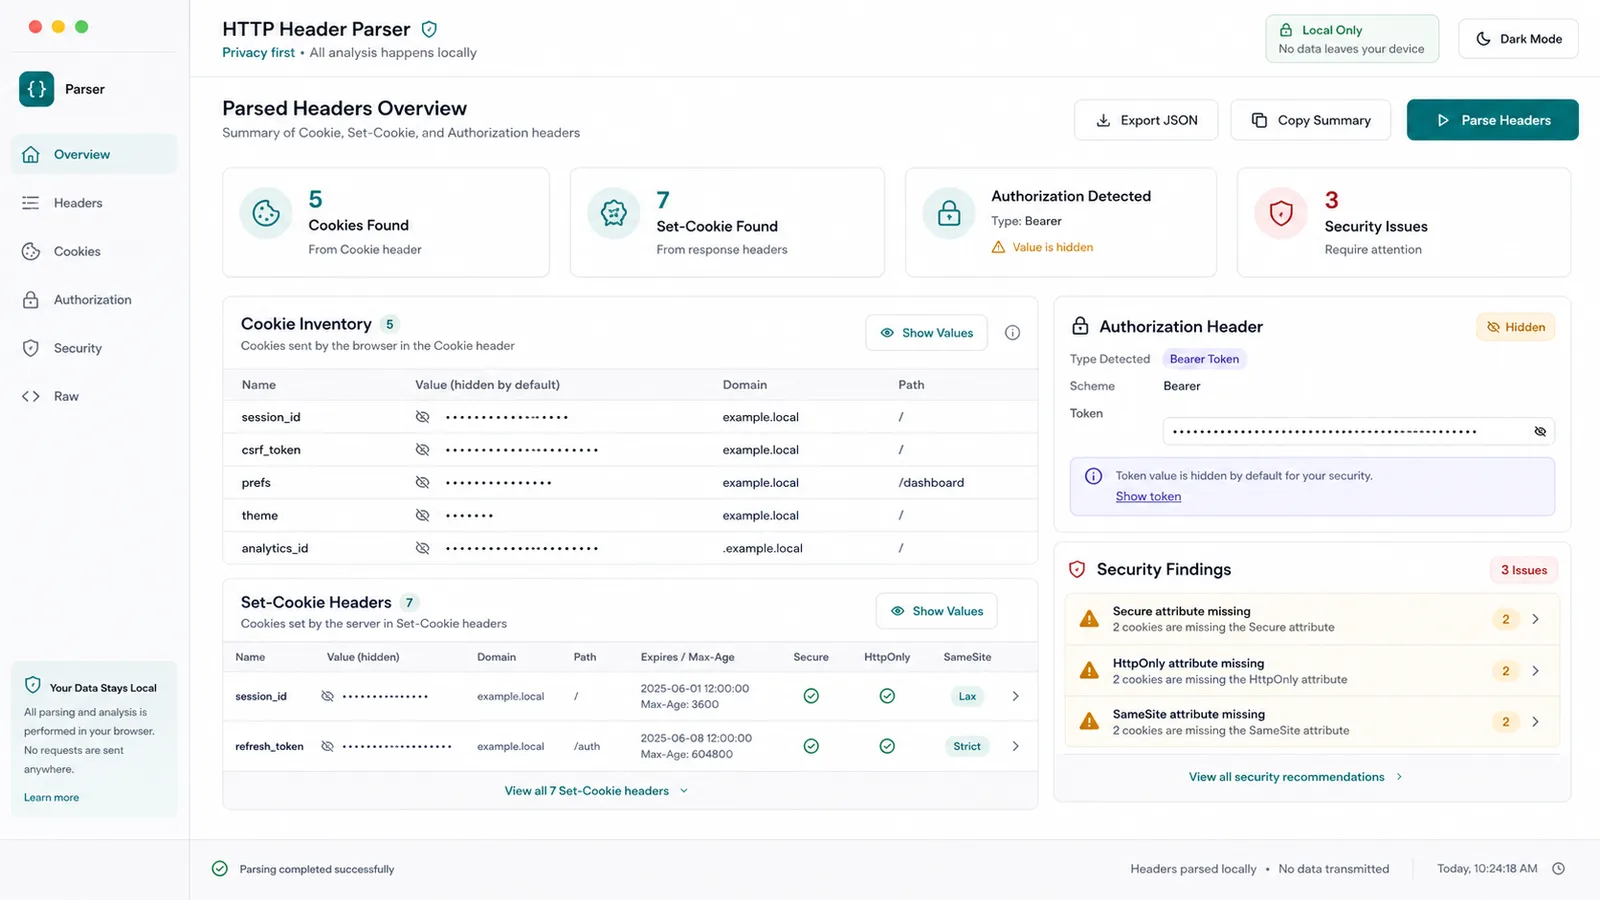The height and width of the screenshot is (900, 1600).
Task: Open the Cookies sidebar section
Action: pos(94,251)
